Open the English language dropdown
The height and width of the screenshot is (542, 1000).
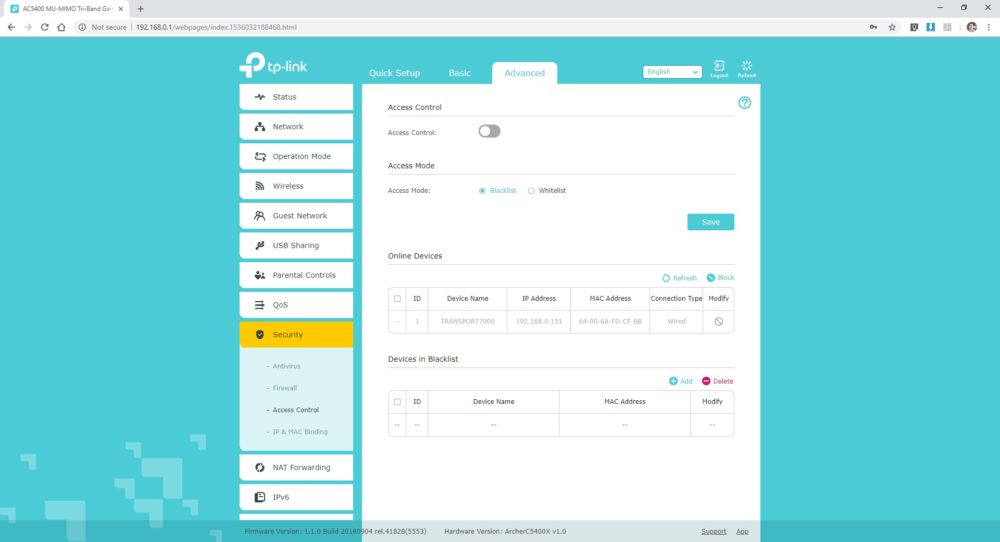(672, 72)
